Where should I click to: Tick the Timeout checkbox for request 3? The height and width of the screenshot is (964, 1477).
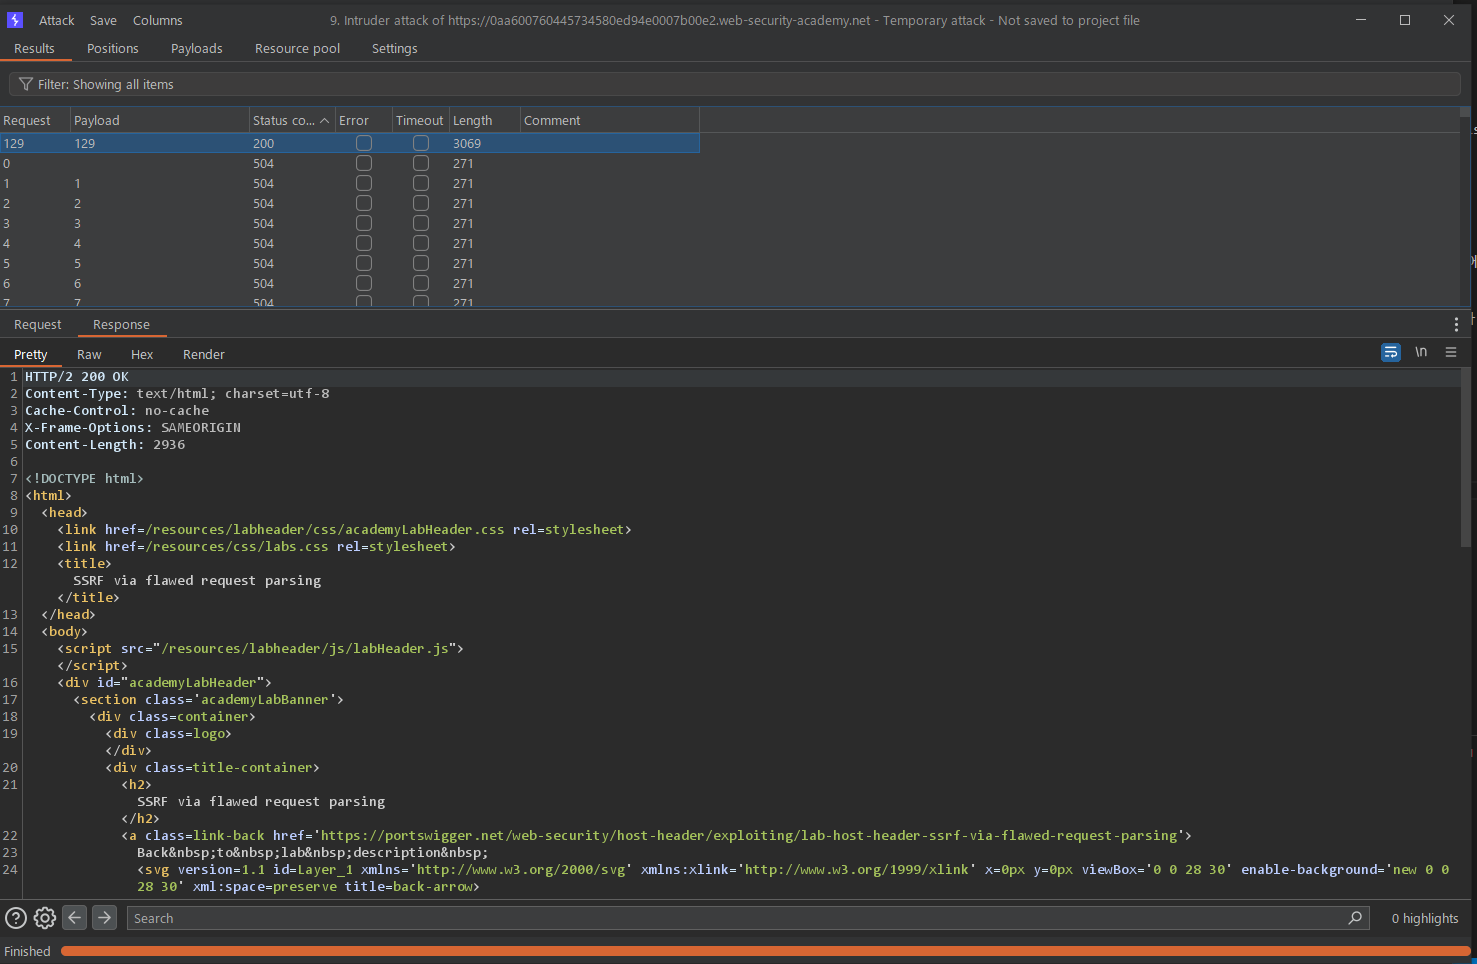[421, 223]
